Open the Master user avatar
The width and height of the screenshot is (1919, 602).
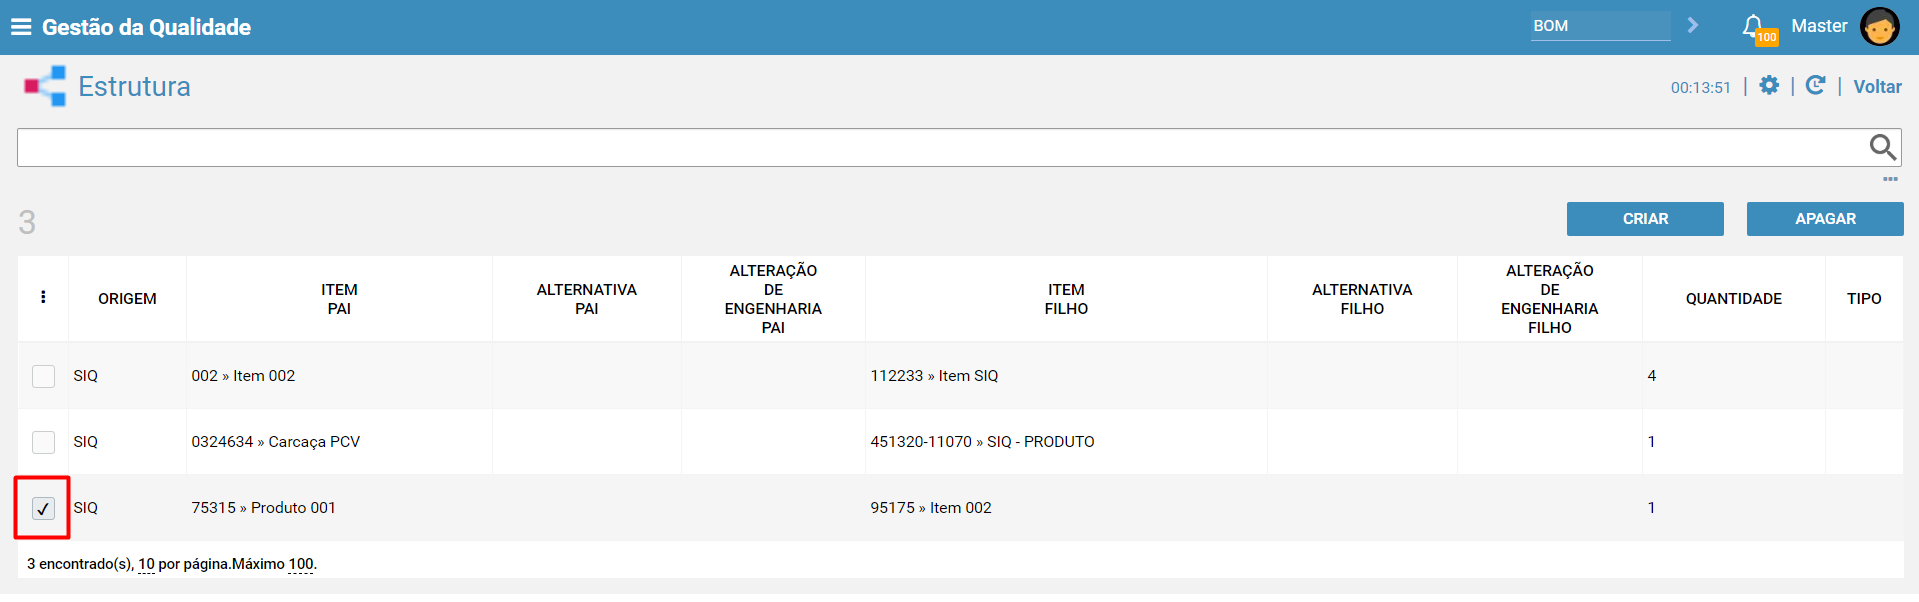tap(1879, 27)
